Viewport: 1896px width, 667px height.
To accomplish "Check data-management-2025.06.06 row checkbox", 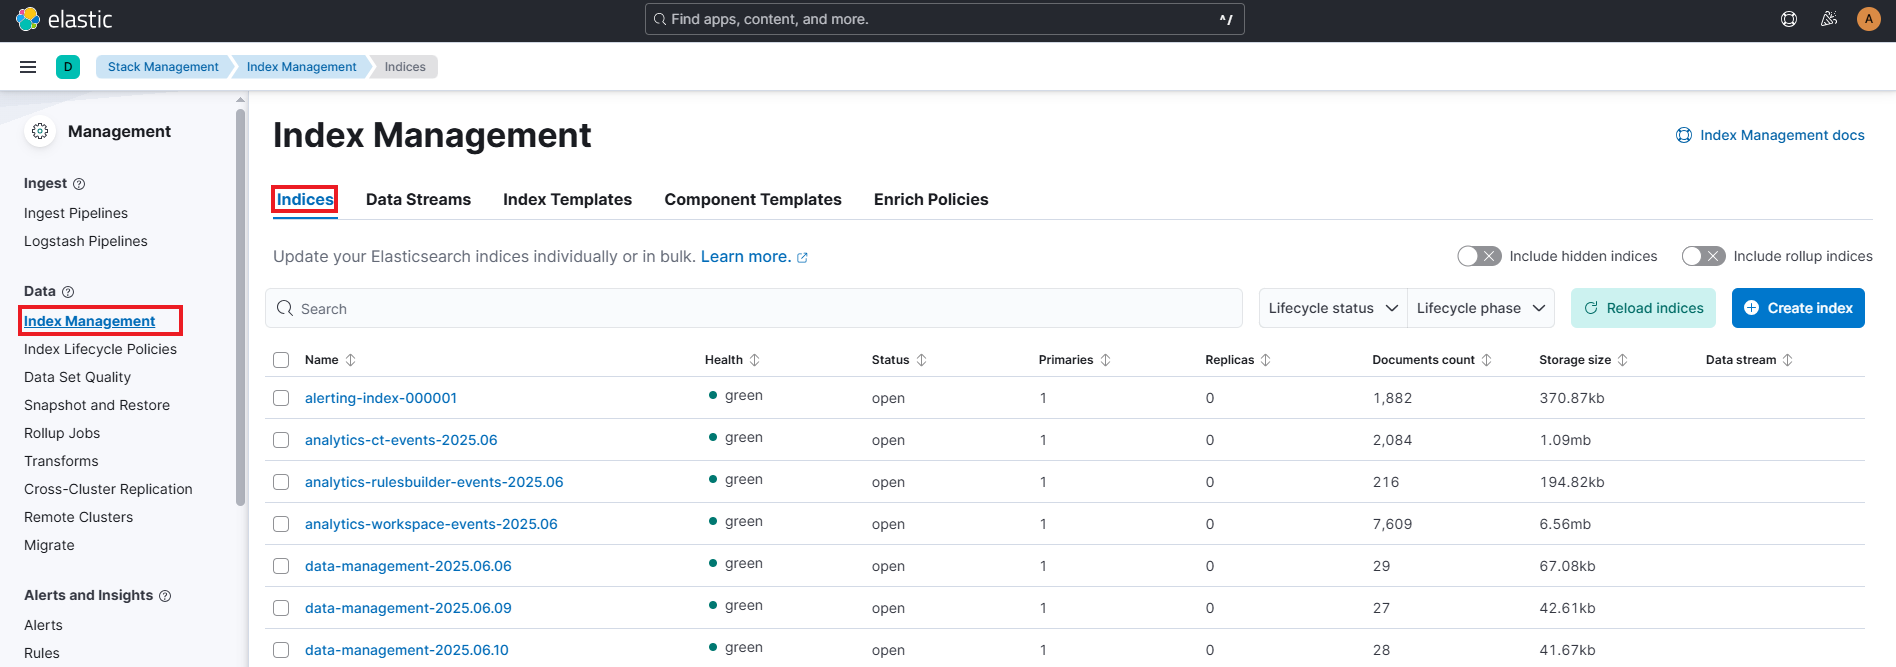I will (x=281, y=566).
